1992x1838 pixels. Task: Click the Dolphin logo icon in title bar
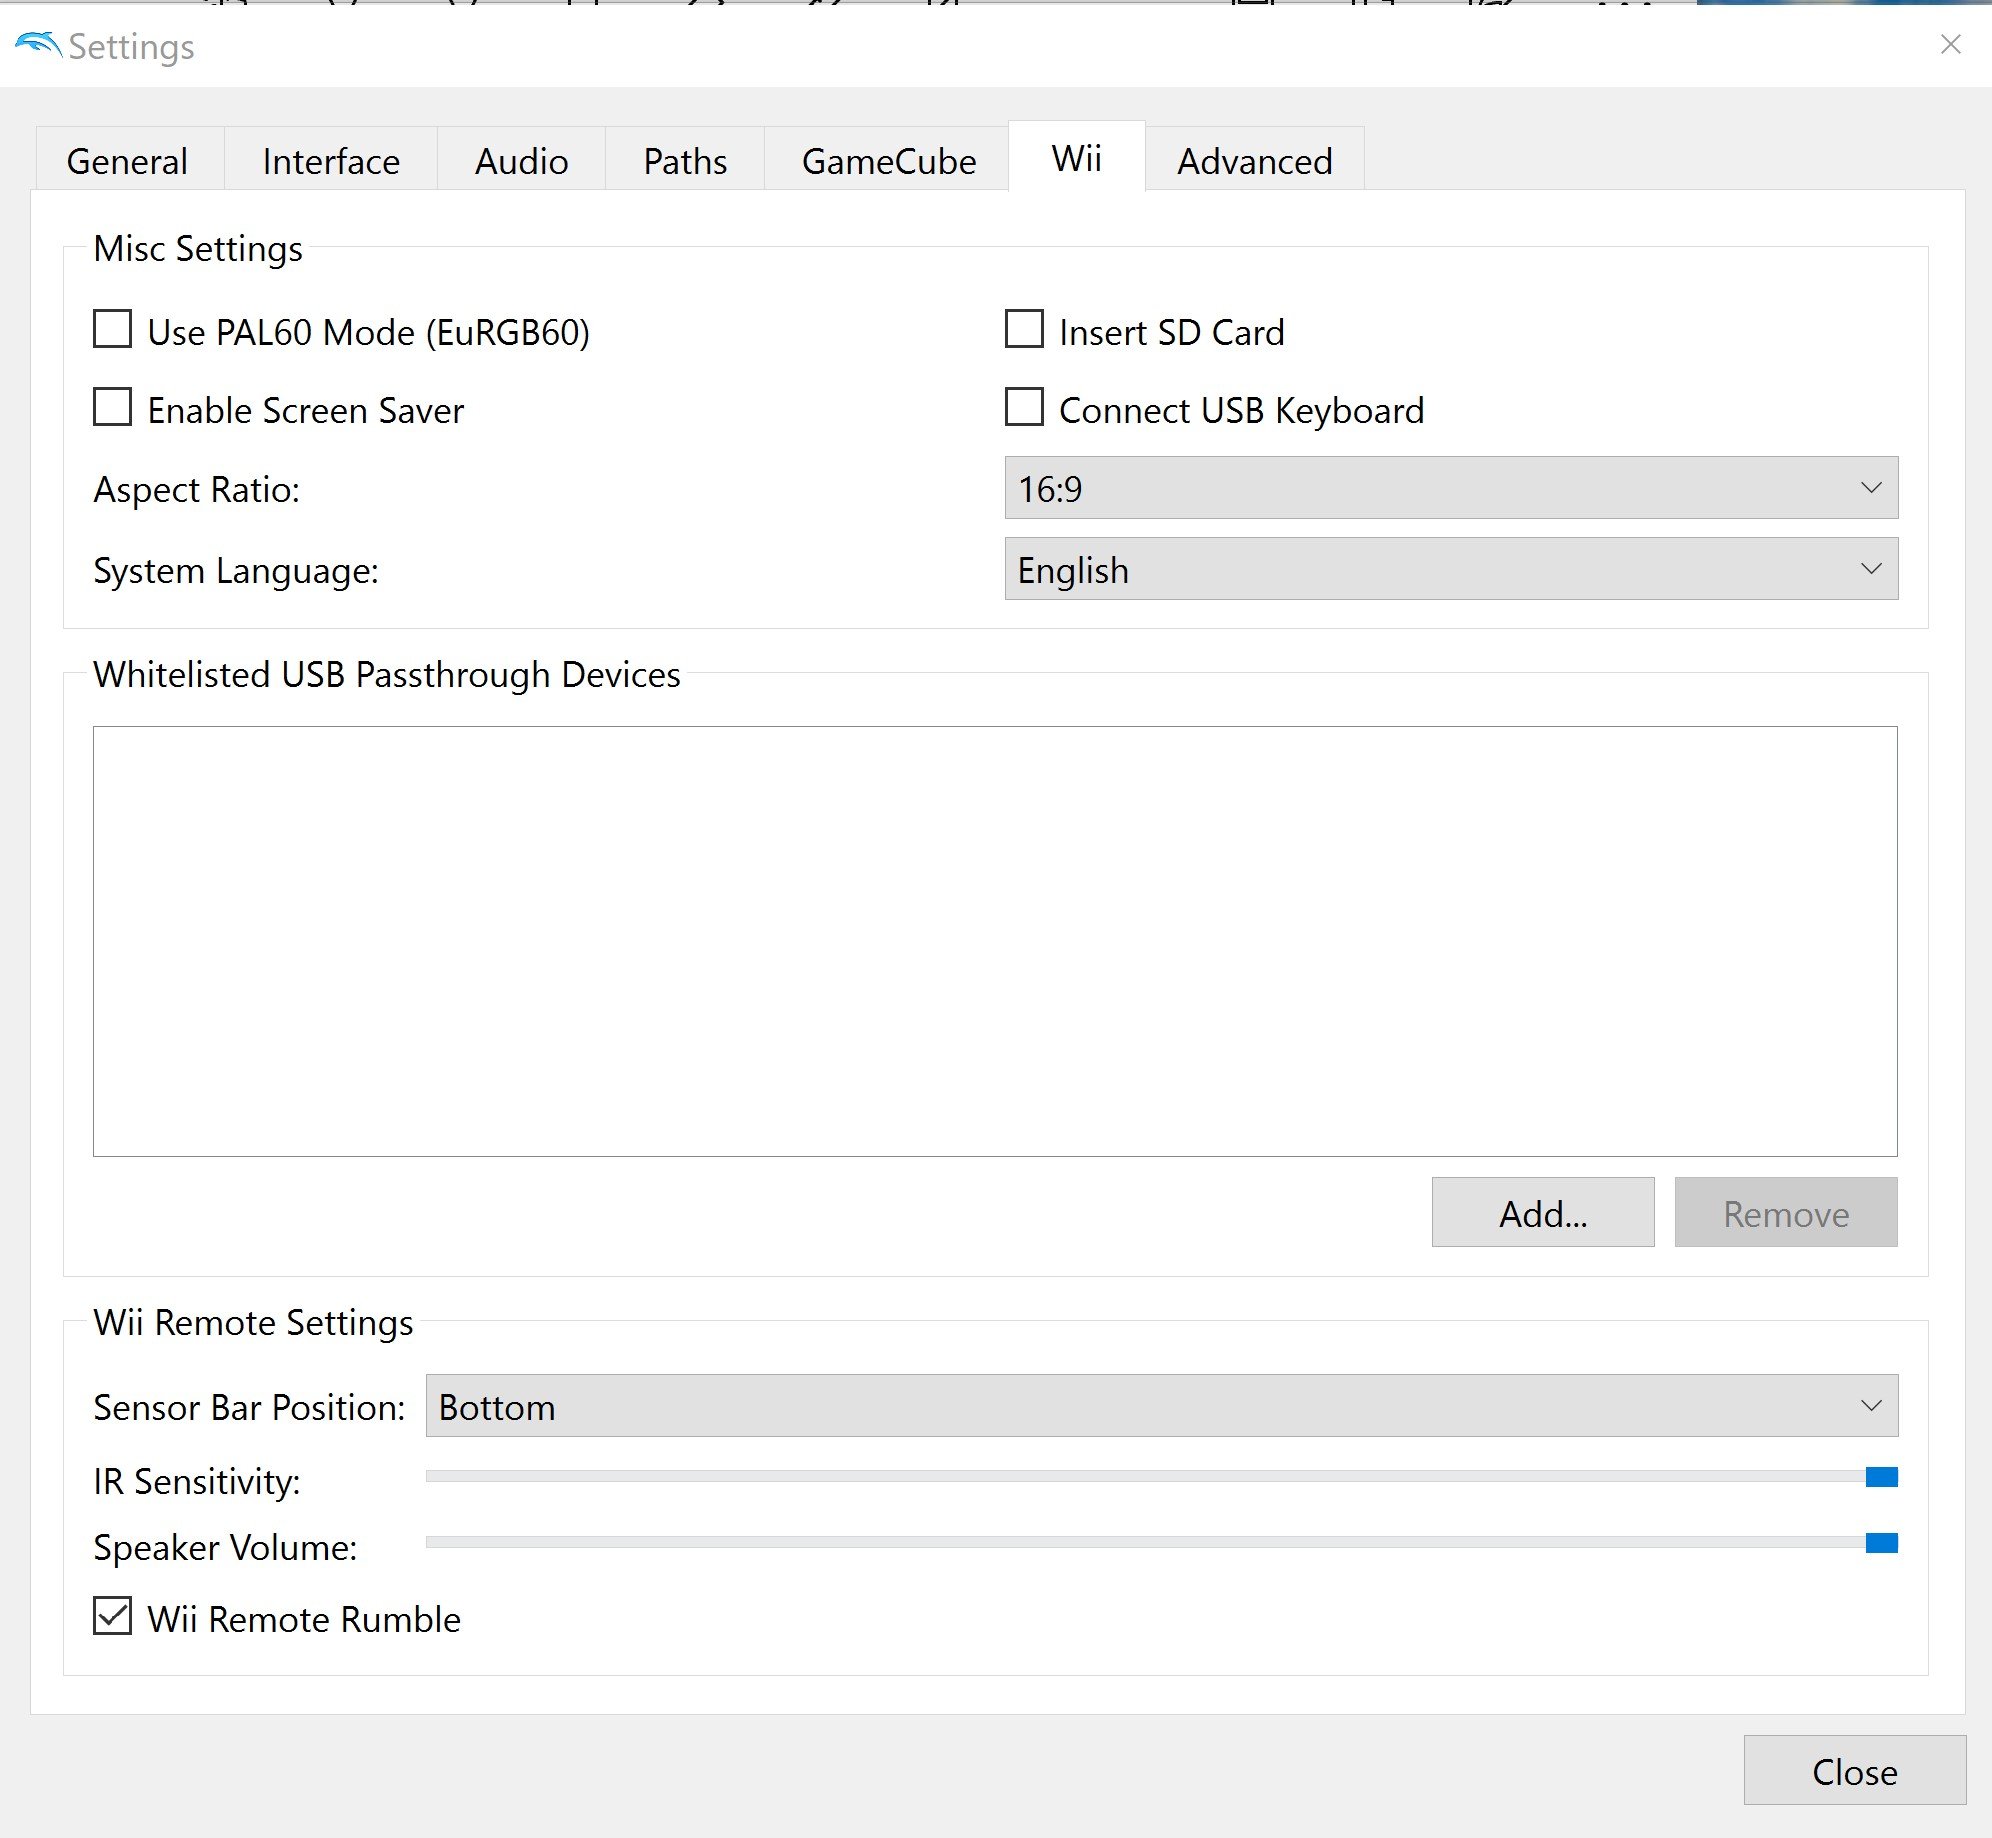(37, 45)
